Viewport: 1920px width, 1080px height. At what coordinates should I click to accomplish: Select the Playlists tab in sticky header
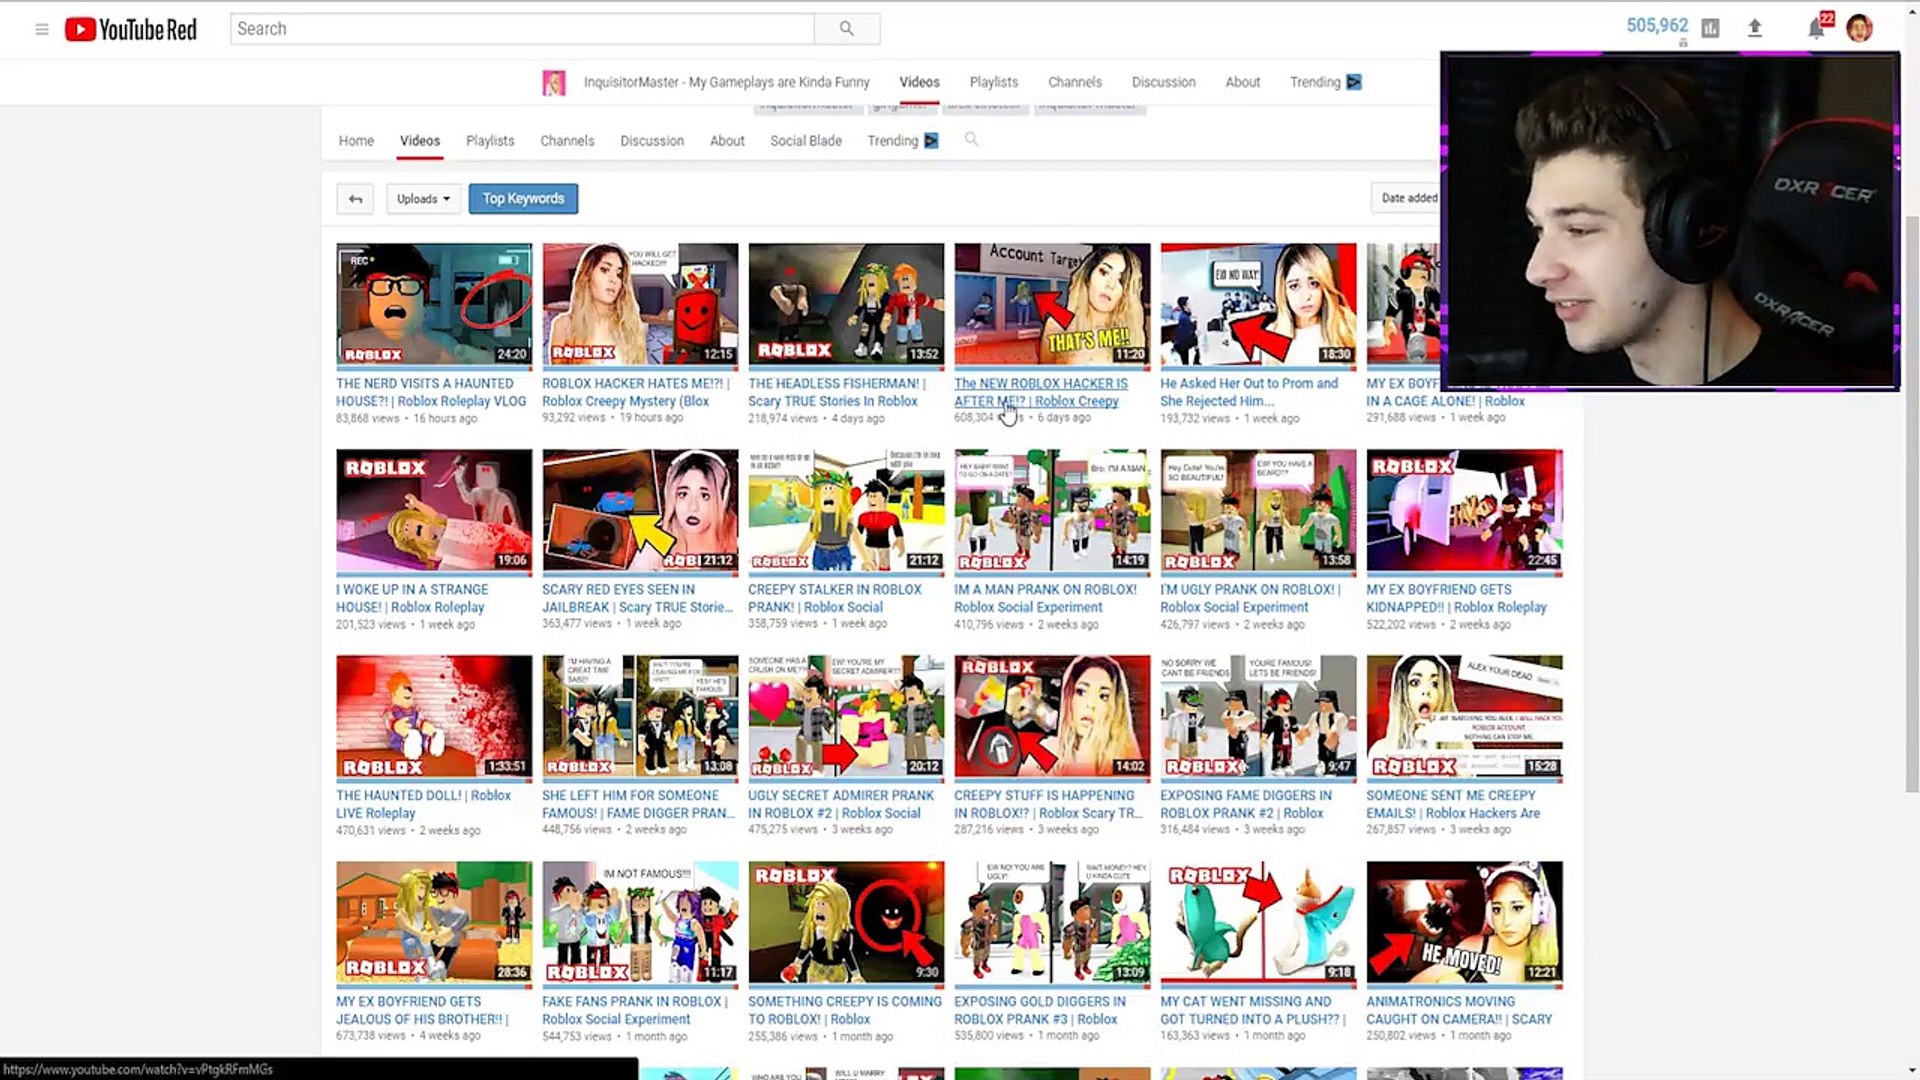(993, 82)
